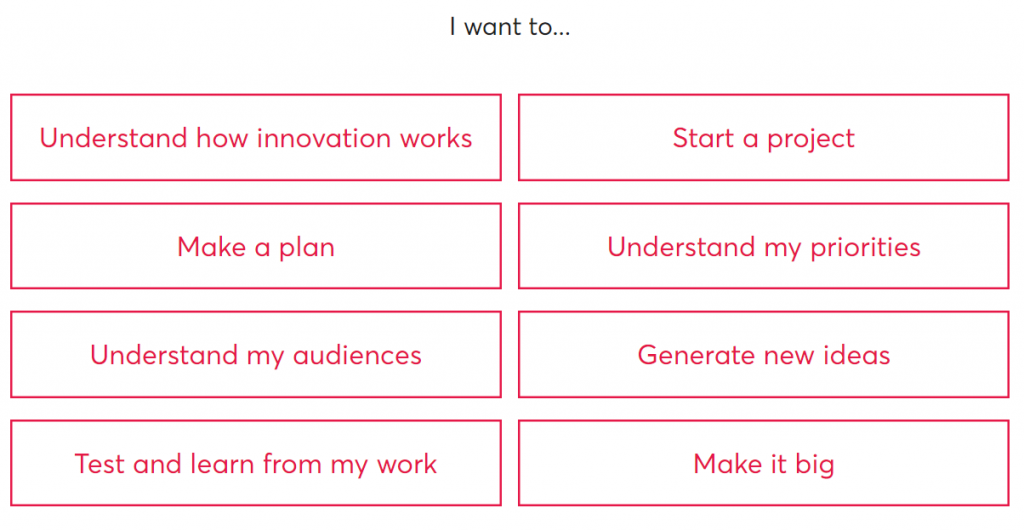Image resolution: width=1024 pixels, height=531 pixels.
Task: Choose the priorities understanding box
Action: [x=763, y=246]
